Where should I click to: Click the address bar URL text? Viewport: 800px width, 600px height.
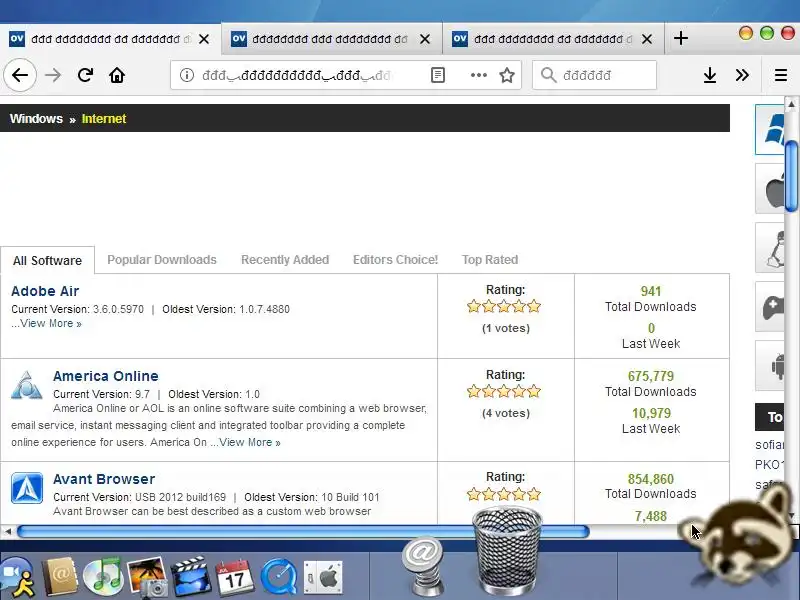click(296, 76)
